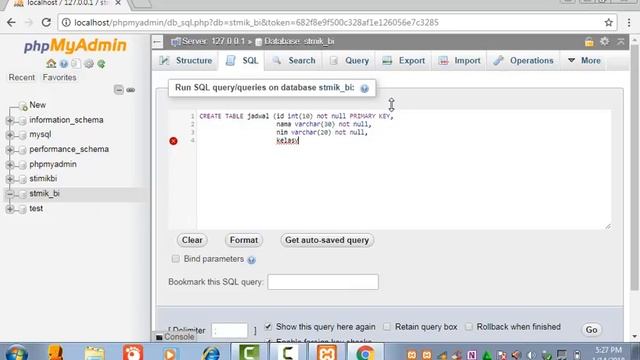Expand mysql database tree node

tap(10, 135)
